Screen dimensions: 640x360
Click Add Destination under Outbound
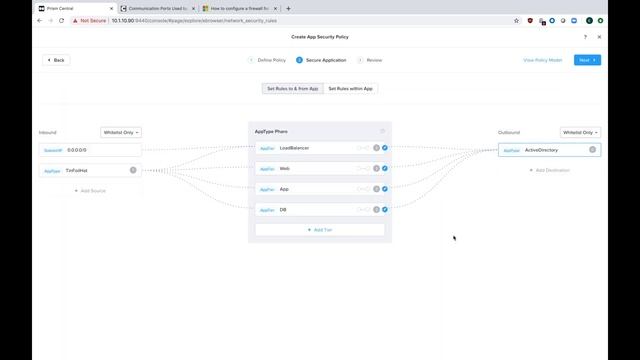tap(549, 170)
